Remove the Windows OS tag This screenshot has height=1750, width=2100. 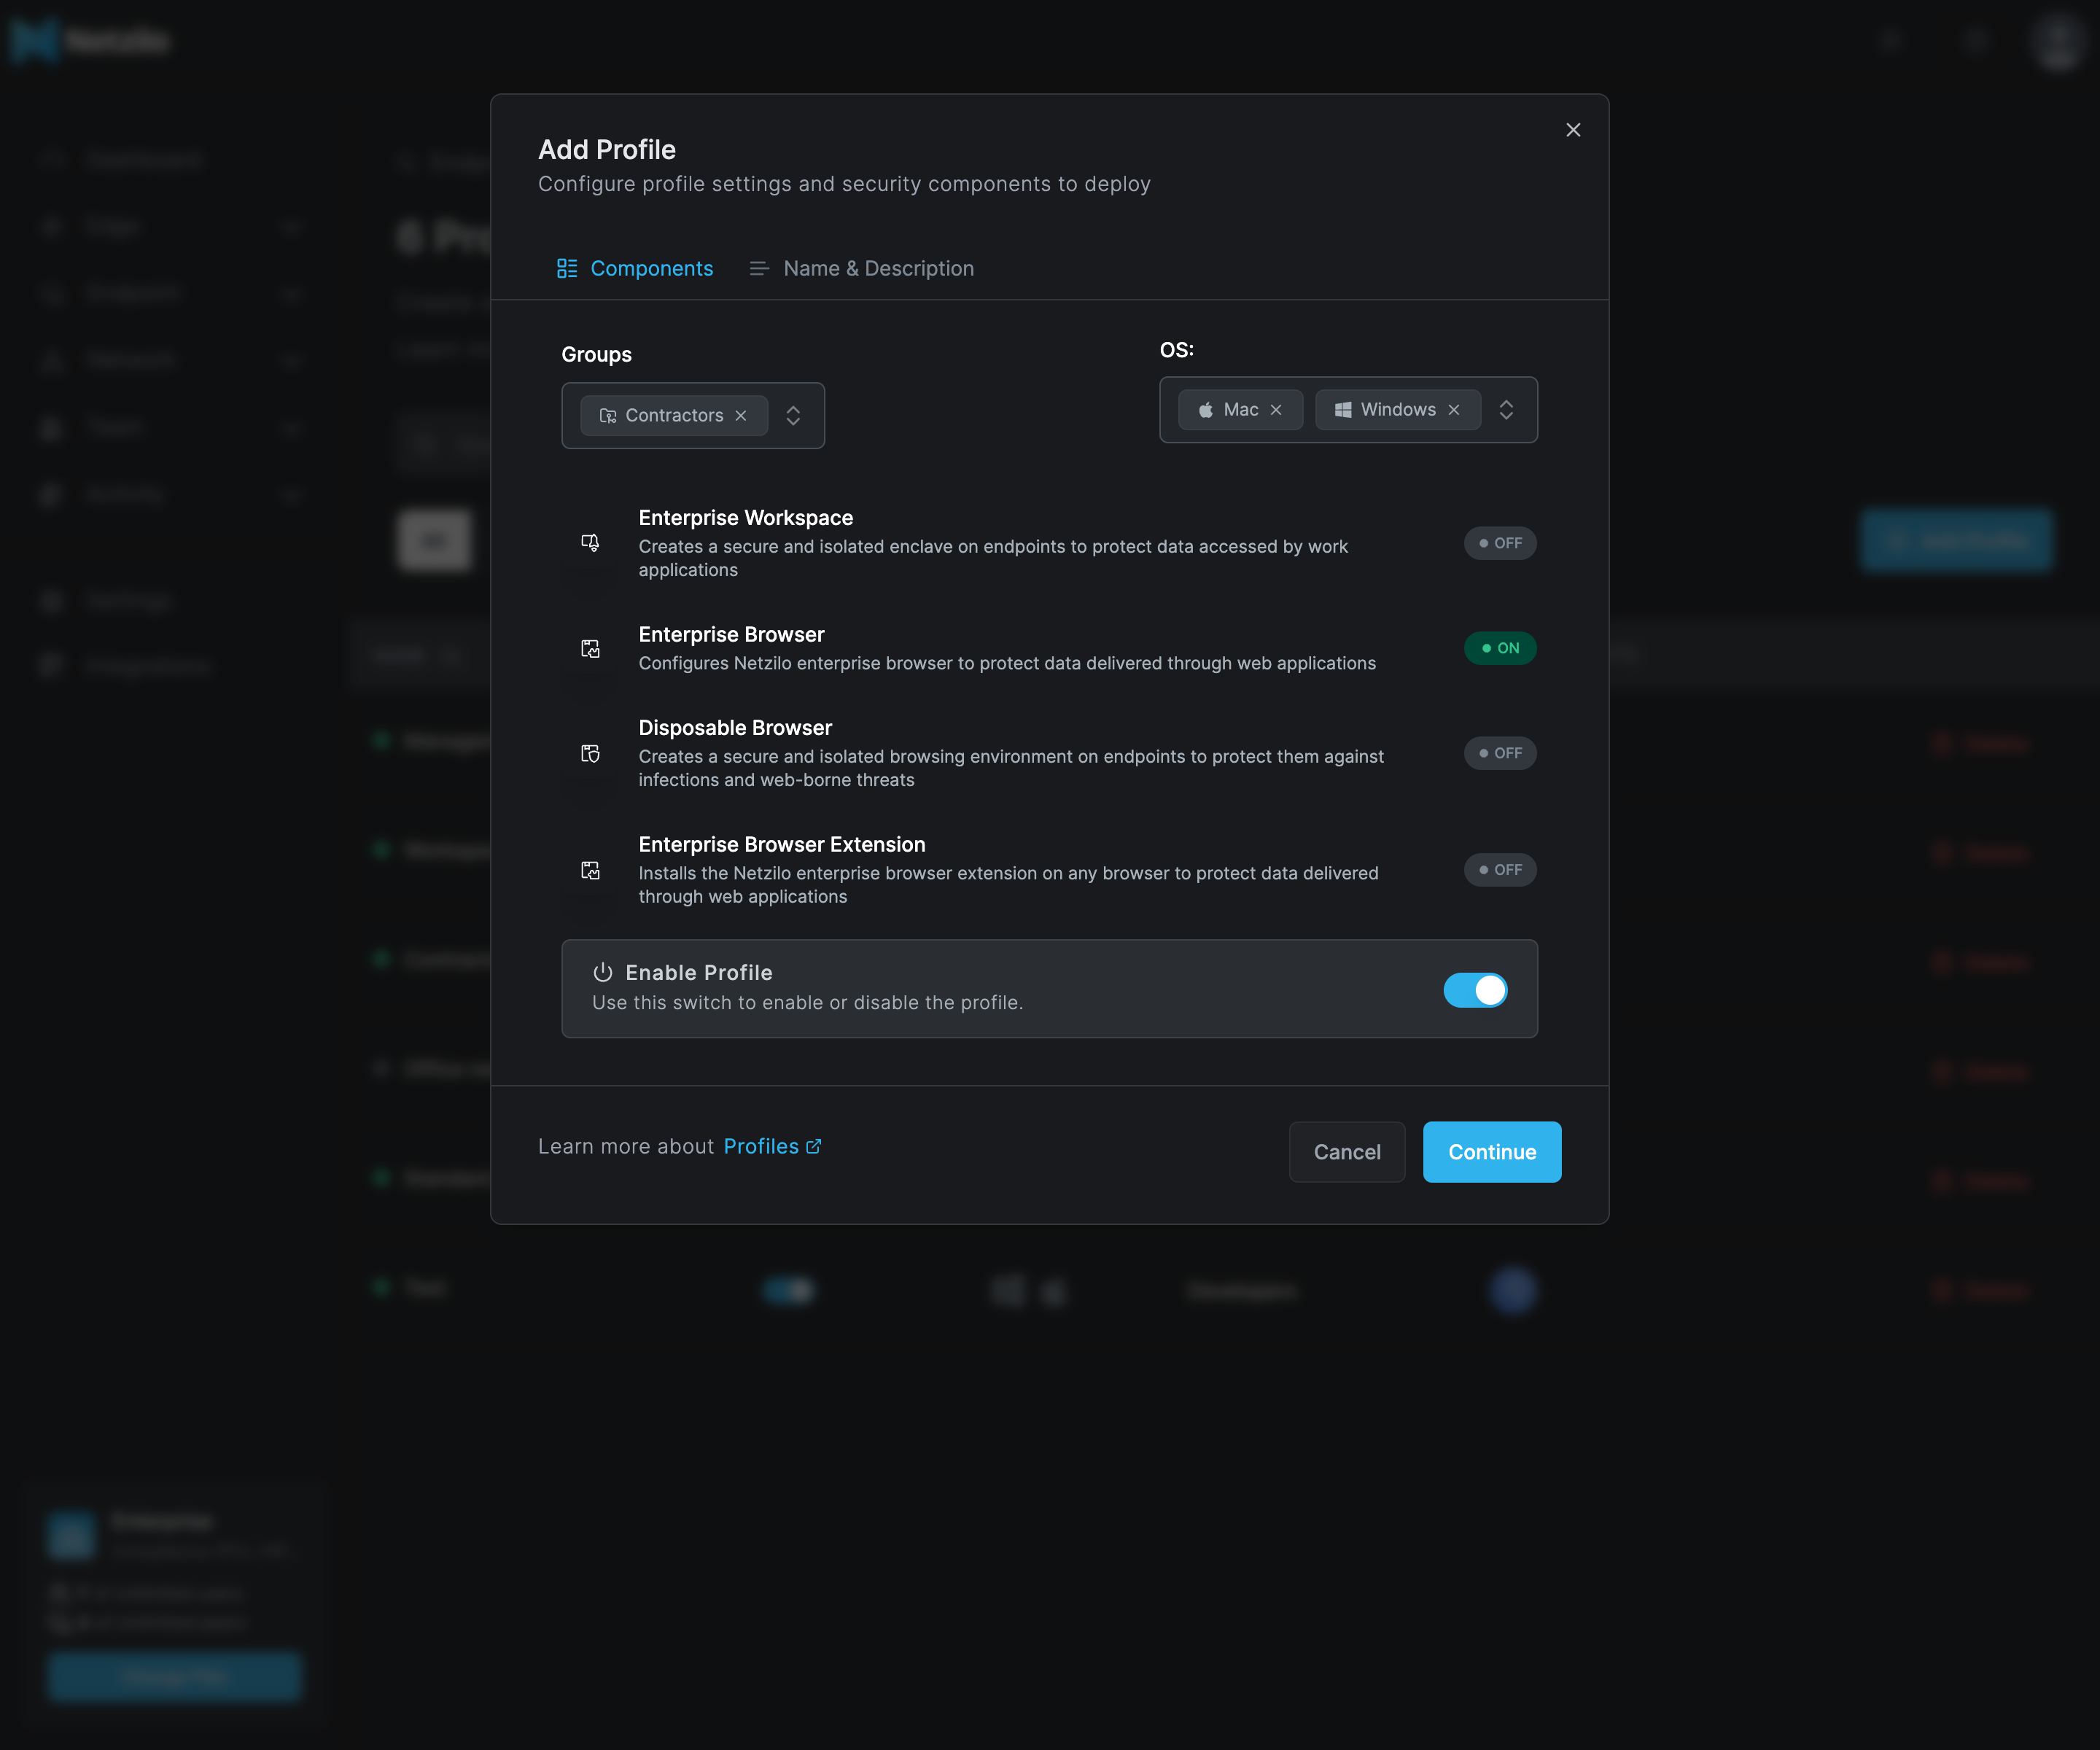pyautogui.click(x=1454, y=410)
